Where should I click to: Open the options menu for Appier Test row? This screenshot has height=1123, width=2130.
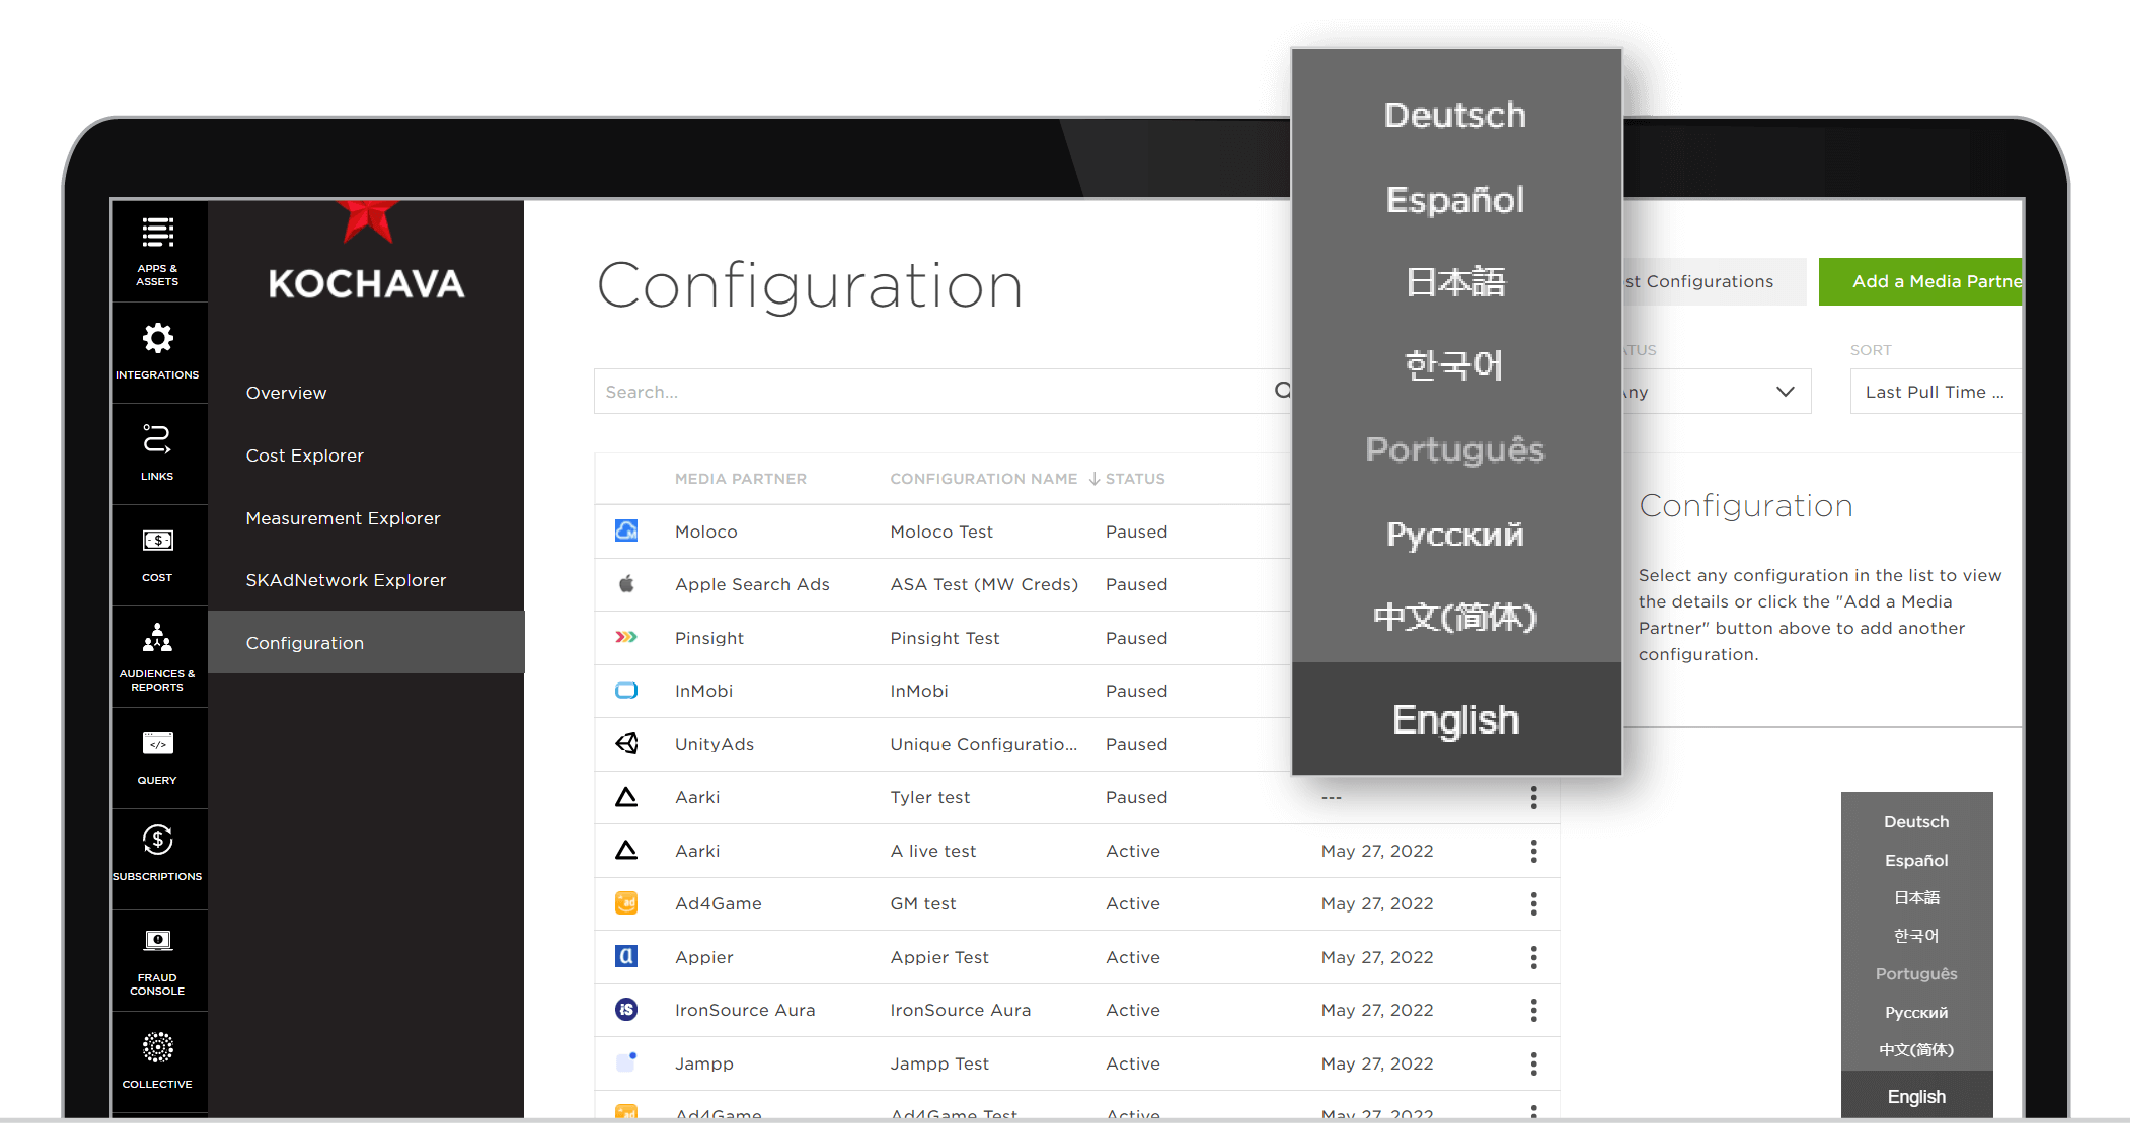(1533, 957)
